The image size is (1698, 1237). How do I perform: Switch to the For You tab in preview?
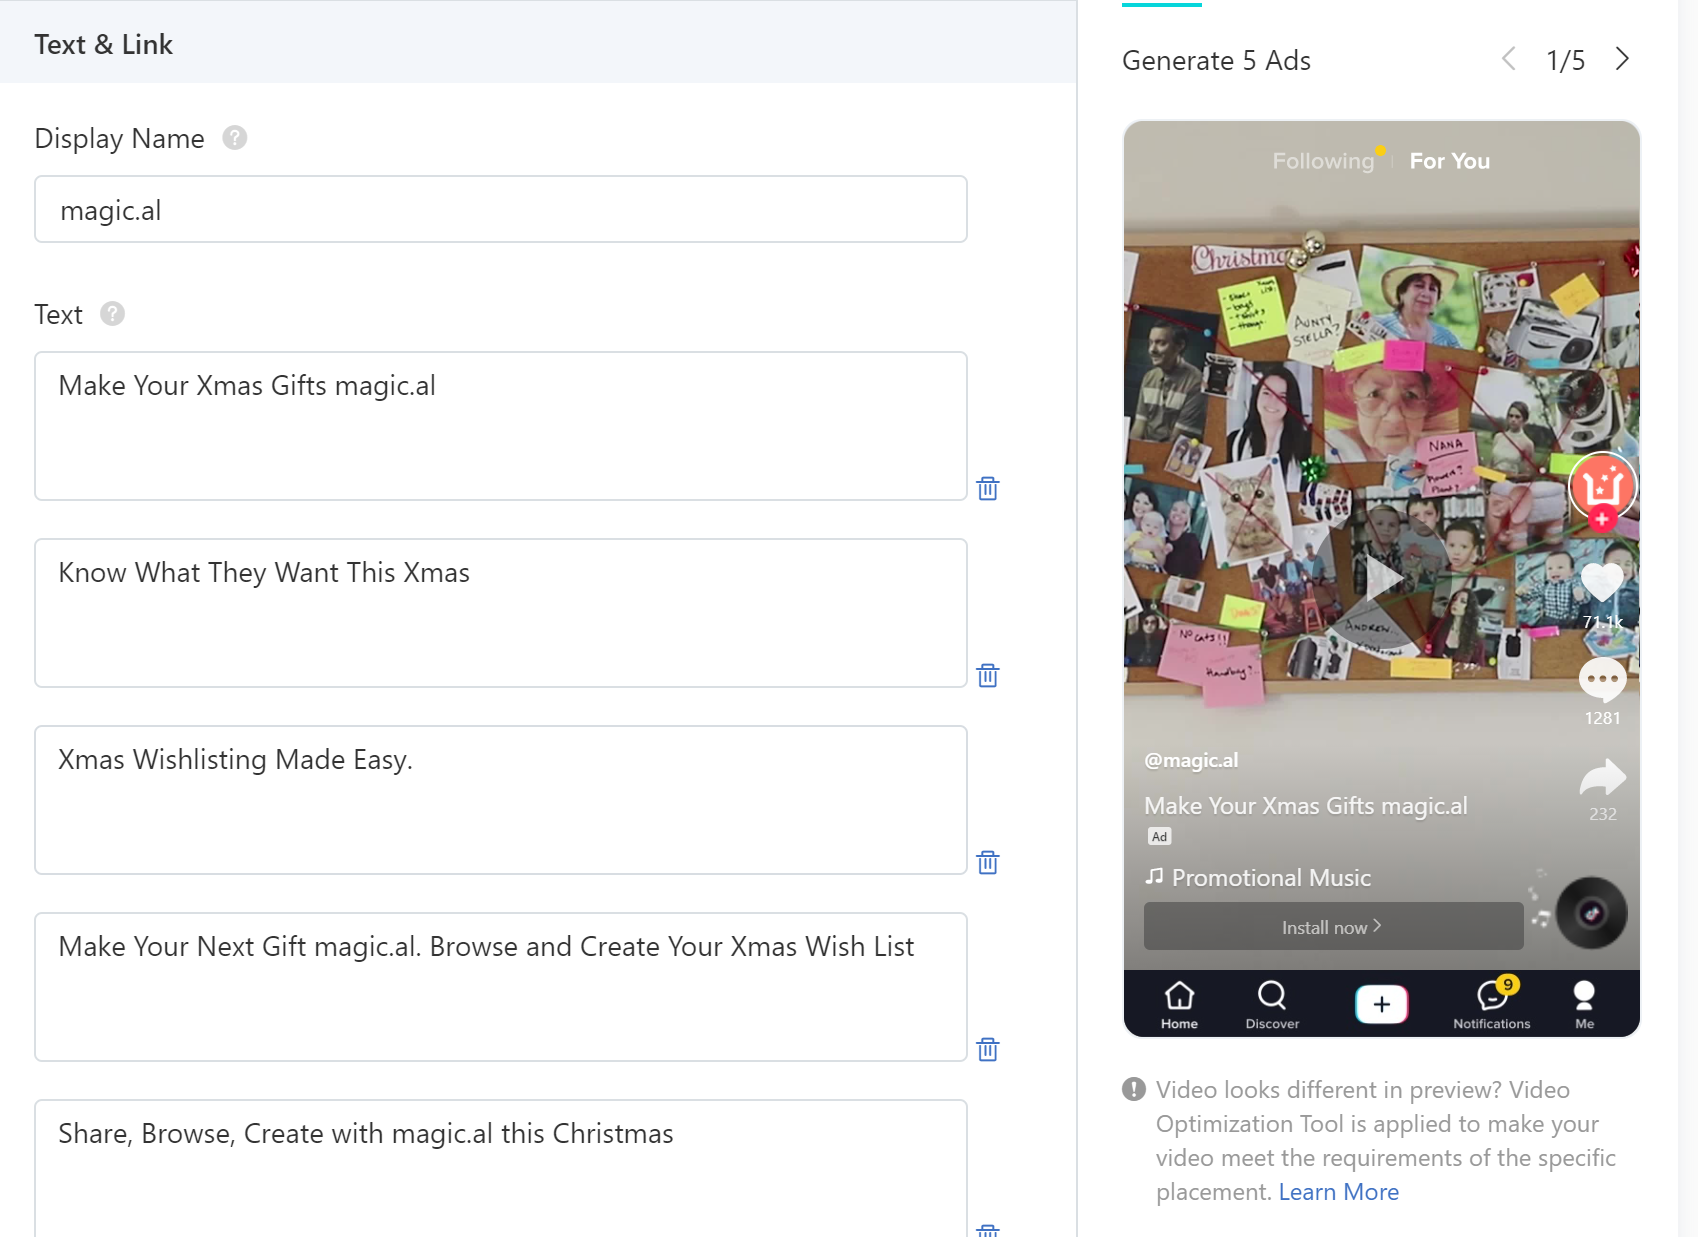click(x=1449, y=161)
